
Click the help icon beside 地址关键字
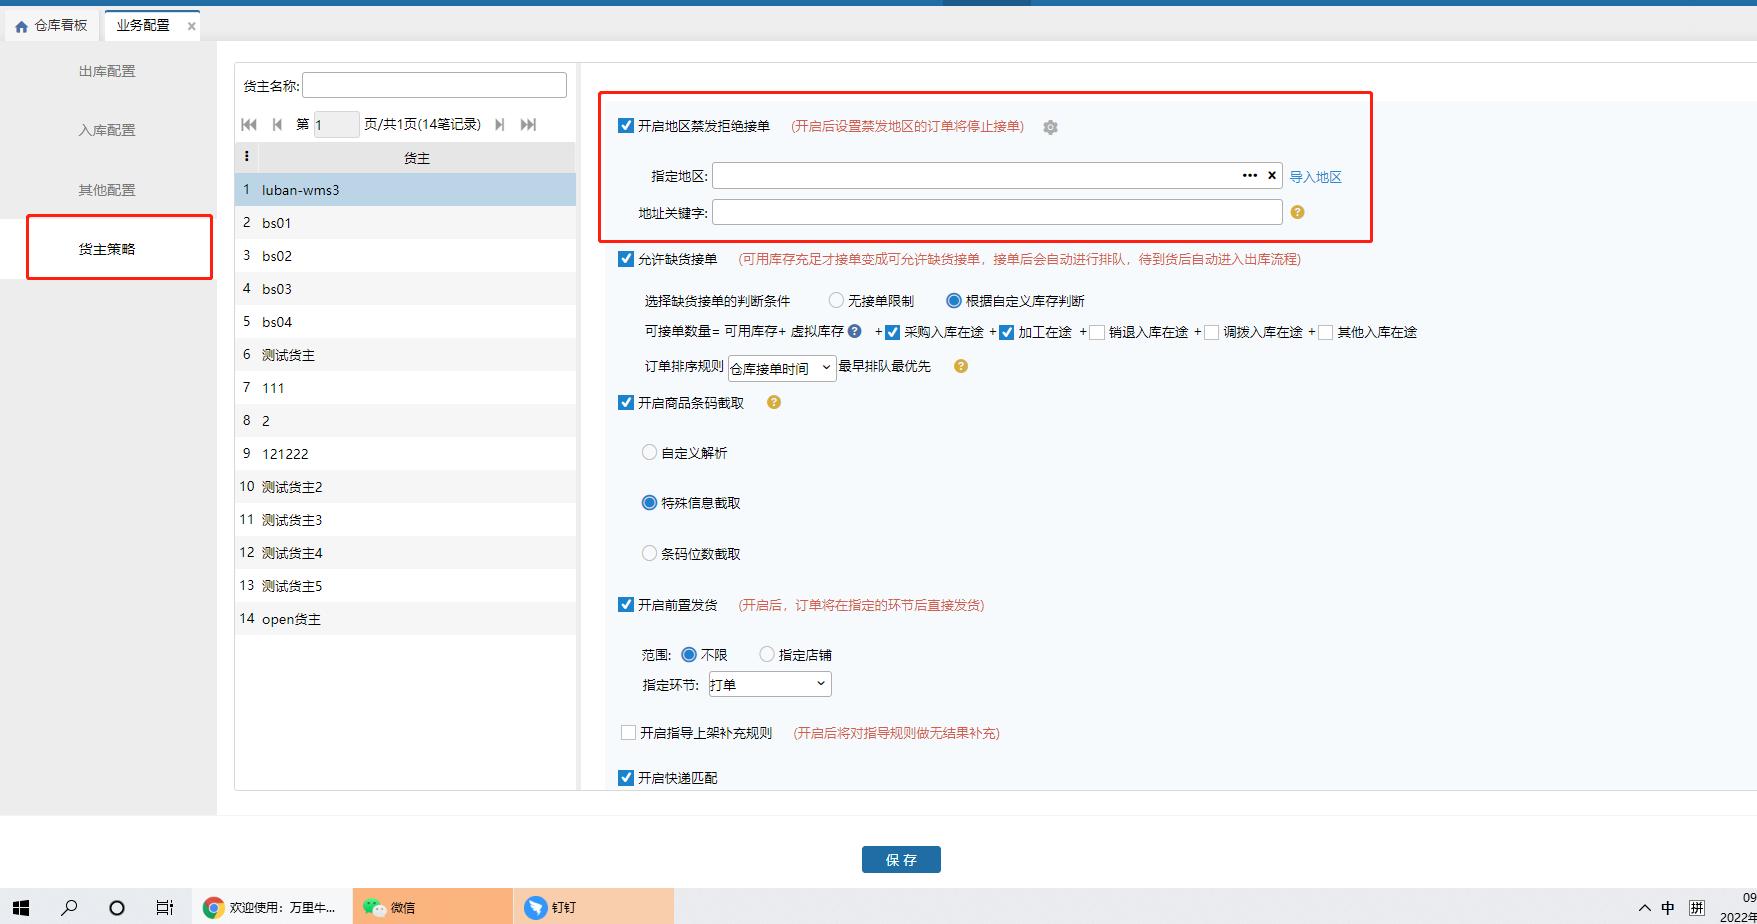click(1297, 212)
